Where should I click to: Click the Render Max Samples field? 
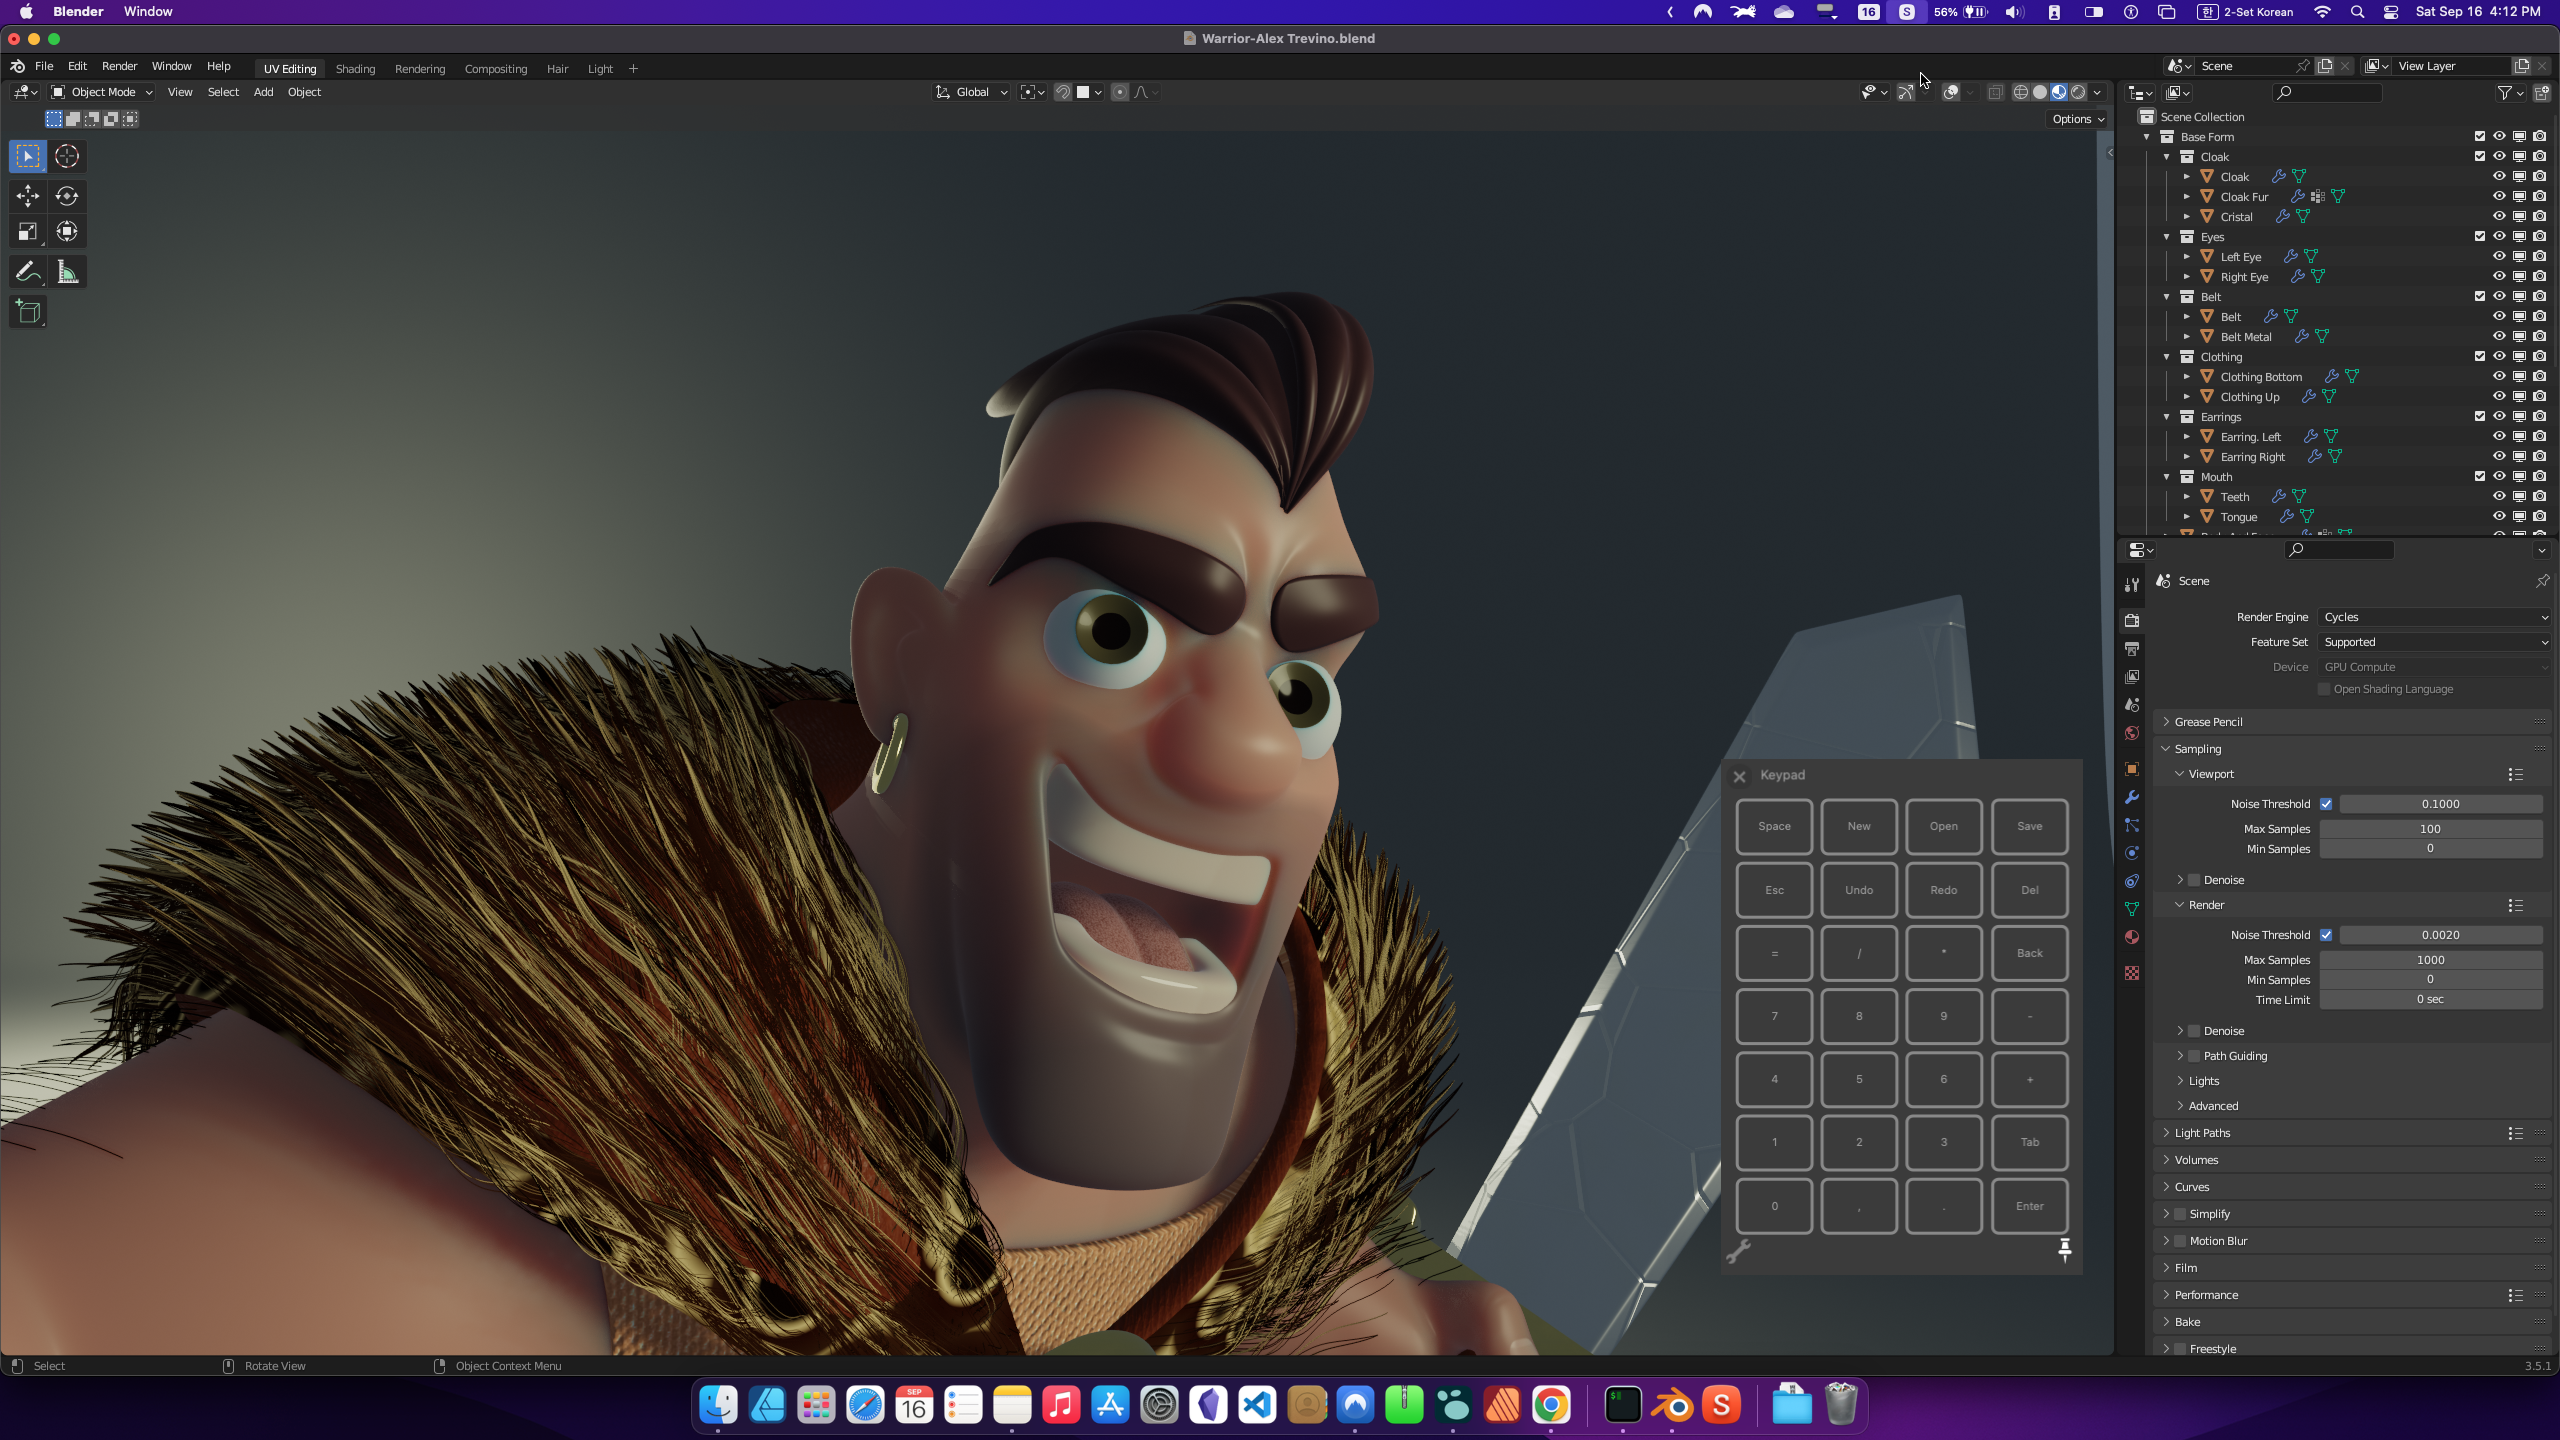click(2430, 960)
